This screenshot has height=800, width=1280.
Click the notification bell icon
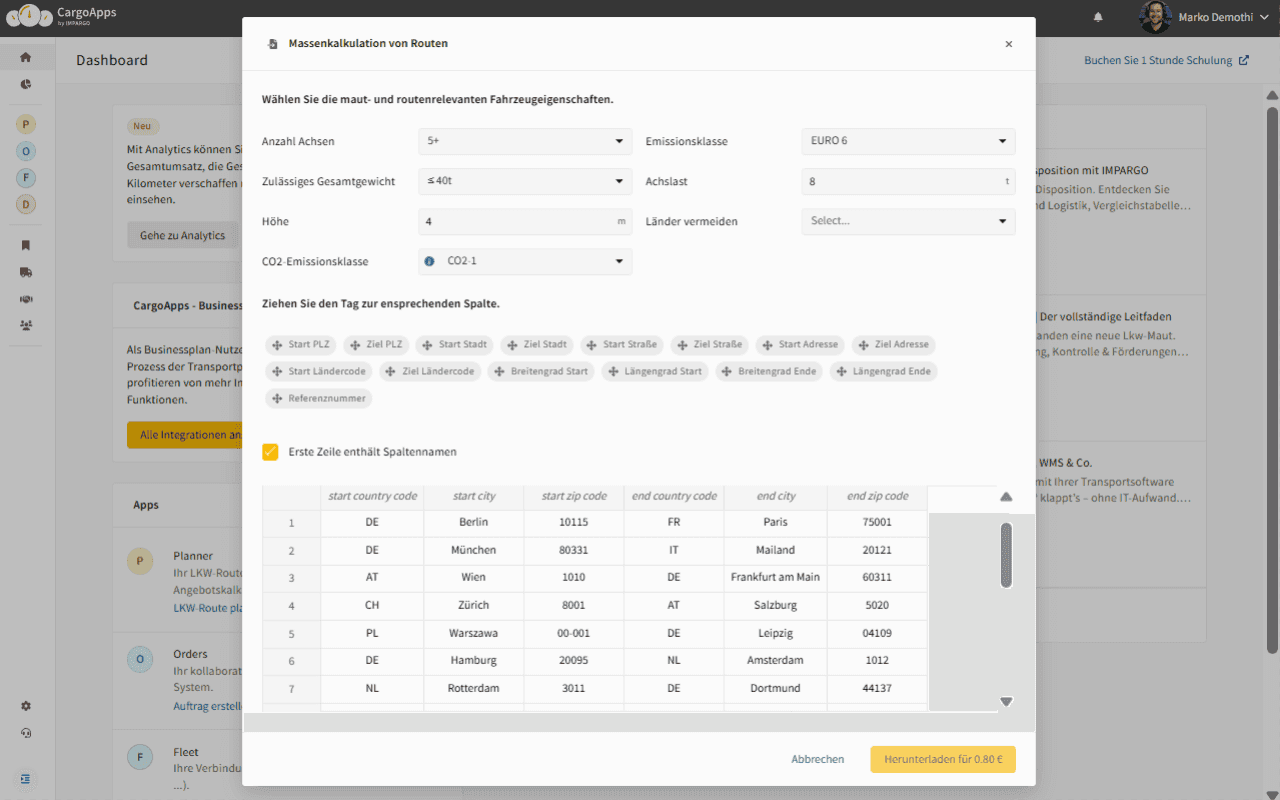pos(1098,17)
